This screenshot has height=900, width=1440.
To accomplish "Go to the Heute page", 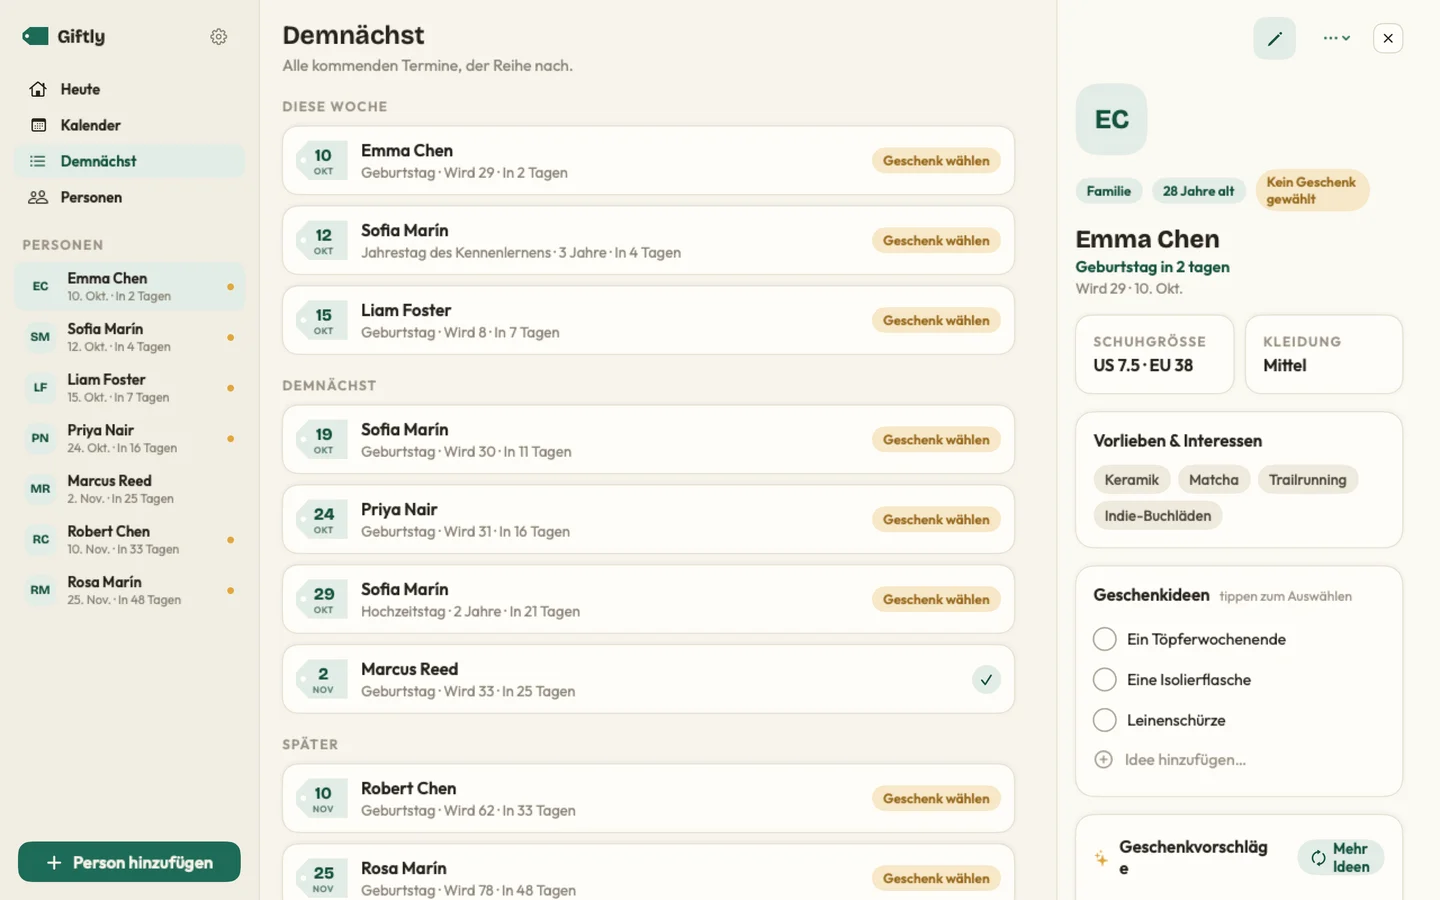I will 129,89.
